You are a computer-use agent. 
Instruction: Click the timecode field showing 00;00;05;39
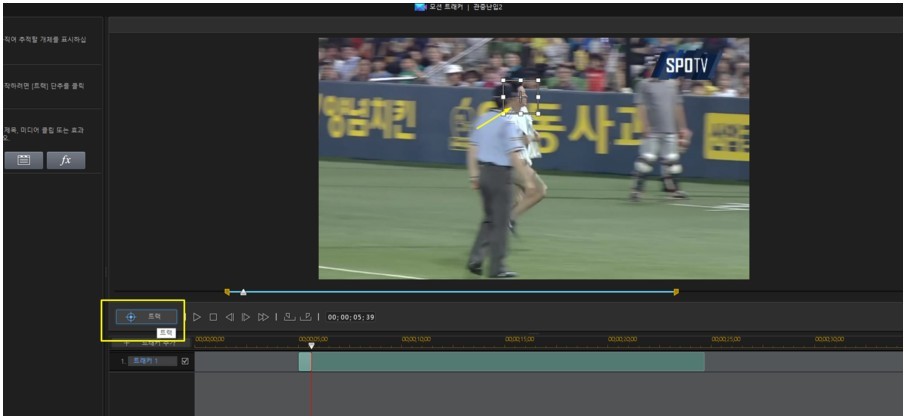[351, 317]
